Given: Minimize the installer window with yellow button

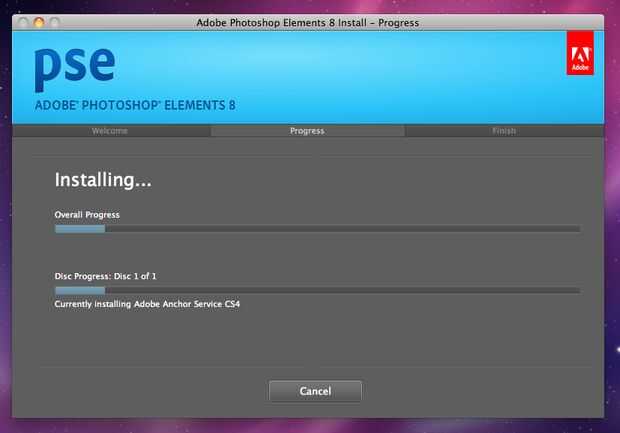Looking at the screenshot, I should coord(39,23).
